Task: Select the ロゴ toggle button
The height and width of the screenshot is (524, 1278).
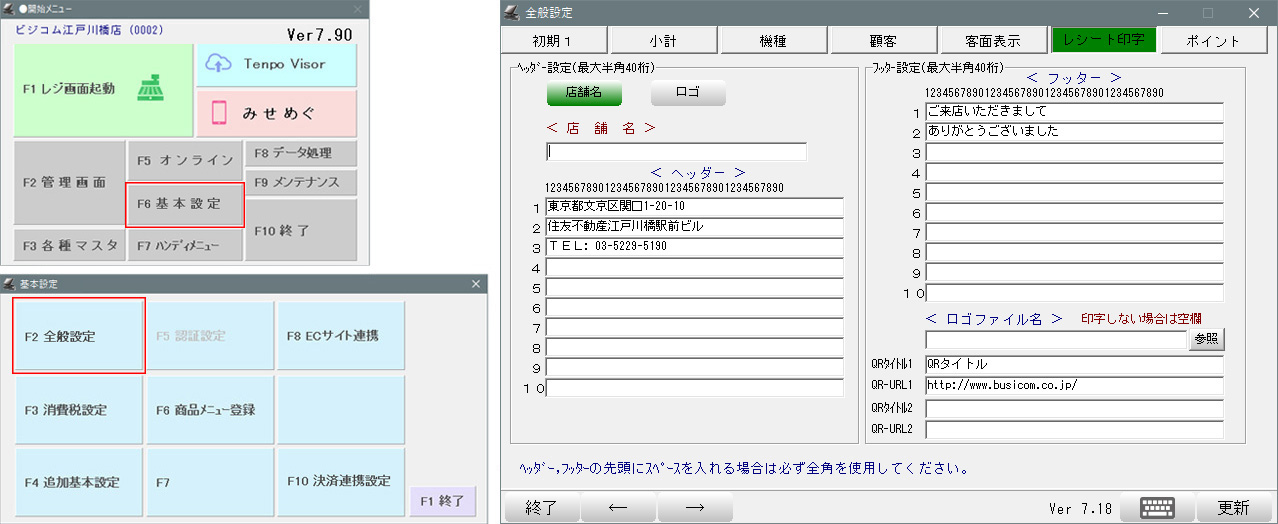Action: click(688, 93)
